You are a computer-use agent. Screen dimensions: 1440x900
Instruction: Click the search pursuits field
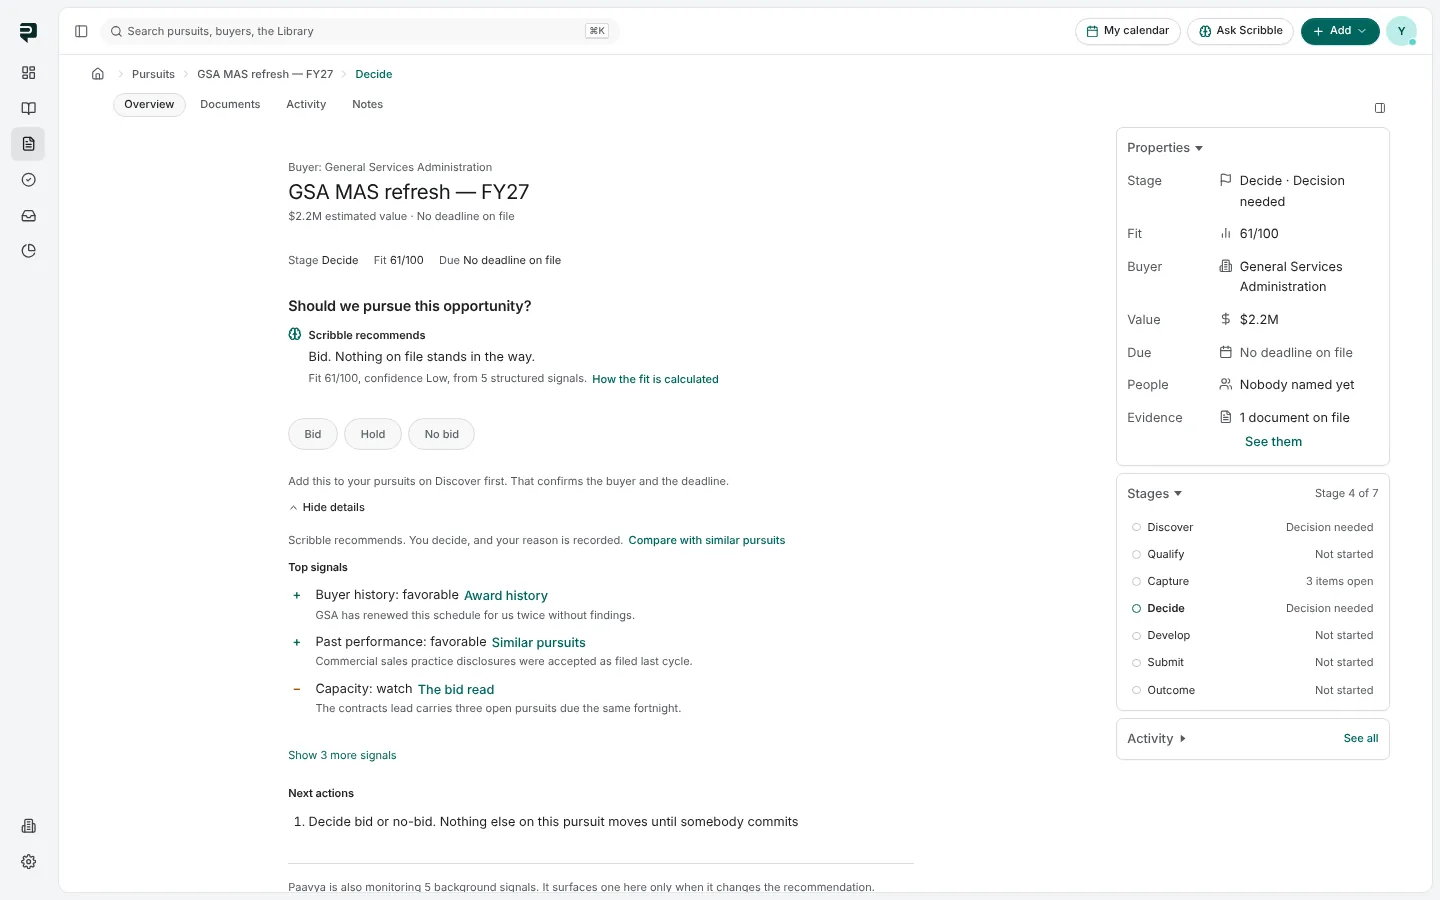[x=360, y=31]
